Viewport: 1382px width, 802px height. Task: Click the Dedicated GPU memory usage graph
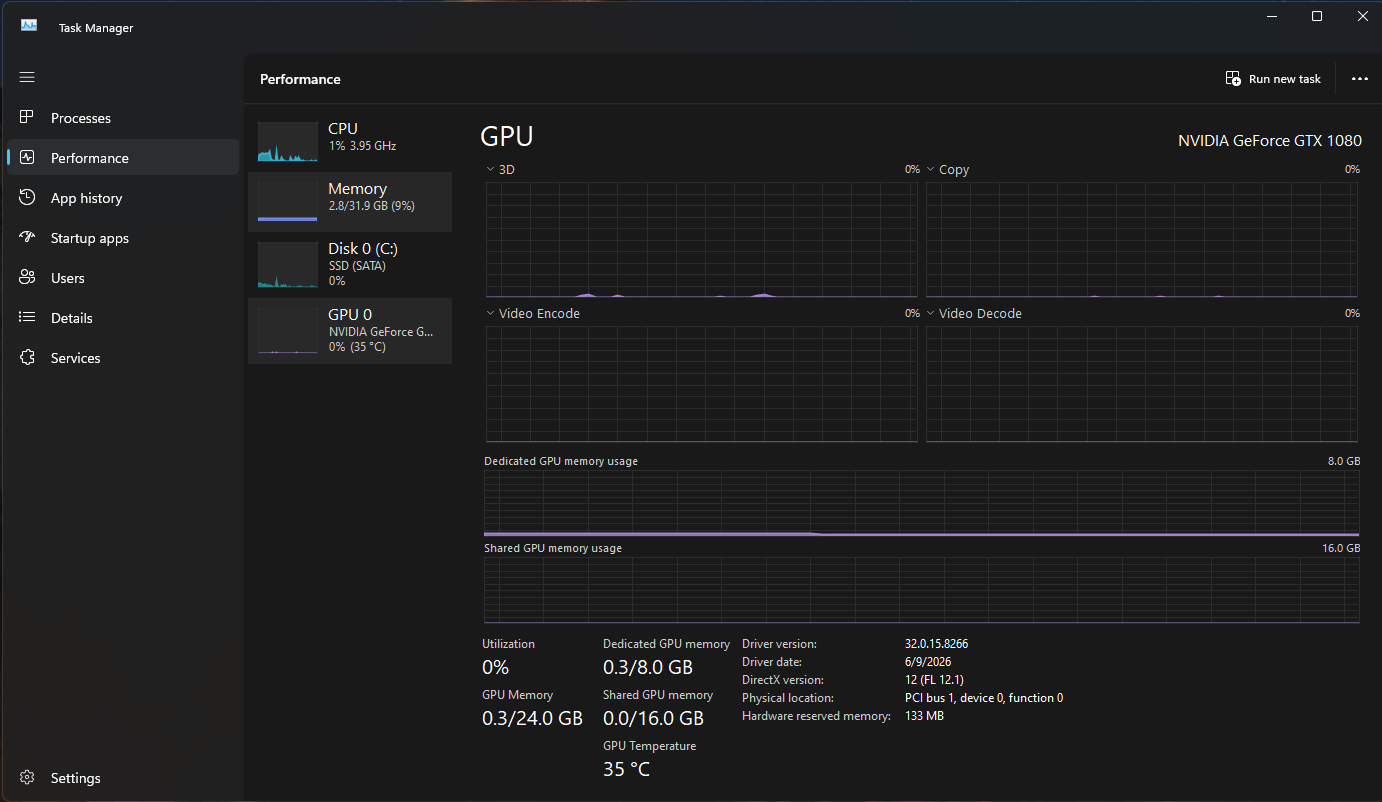click(921, 504)
